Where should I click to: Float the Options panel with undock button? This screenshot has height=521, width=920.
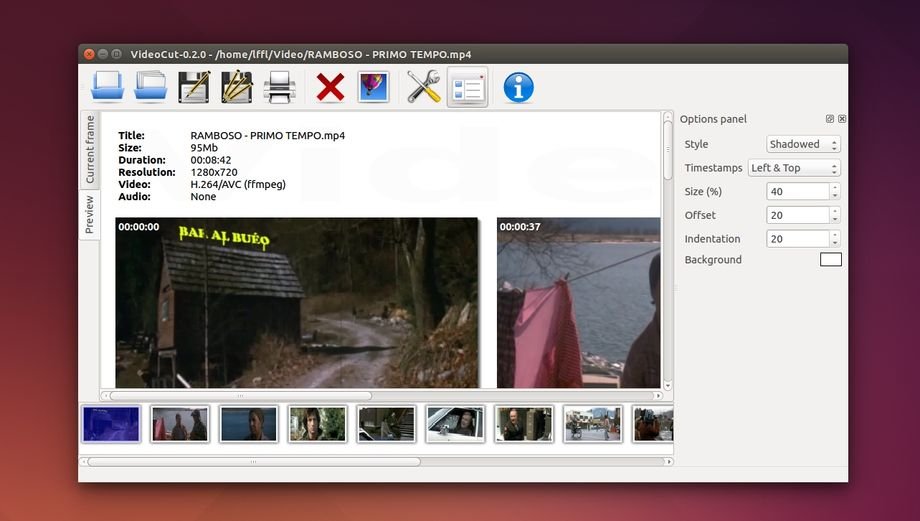[x=830, y=119]
